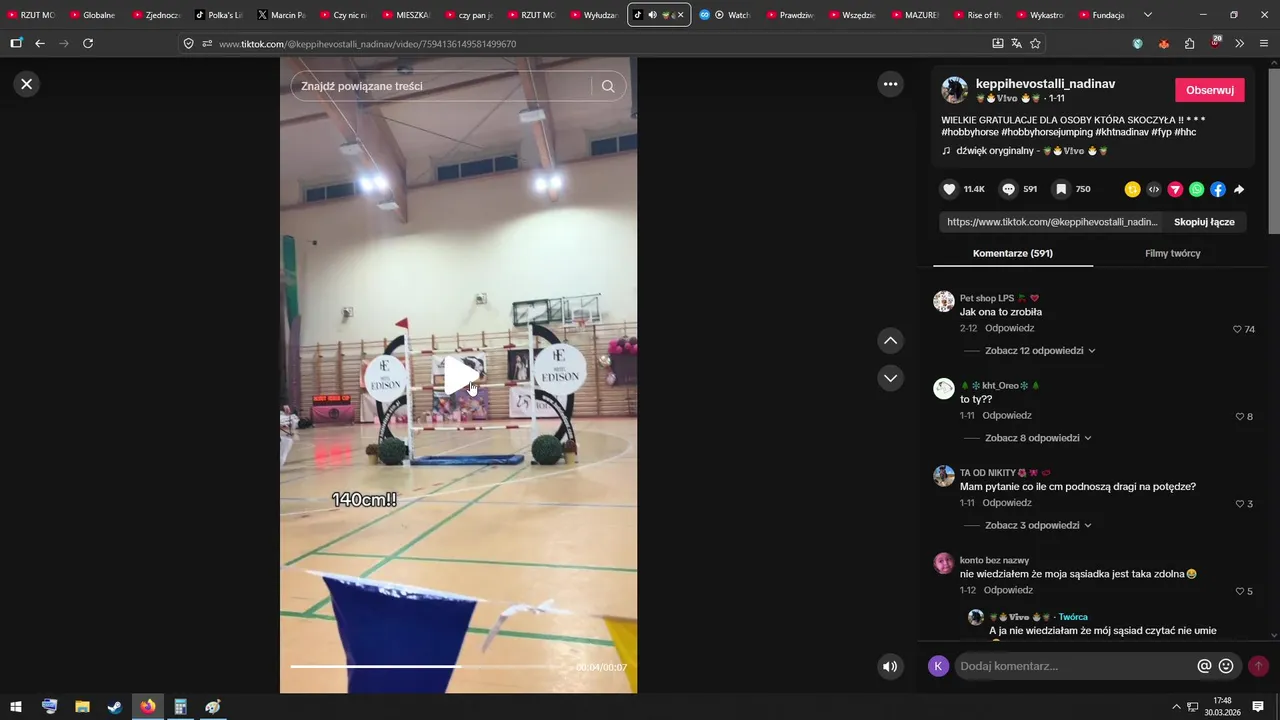Insert a mention with @ icon

coord(1204,666)
